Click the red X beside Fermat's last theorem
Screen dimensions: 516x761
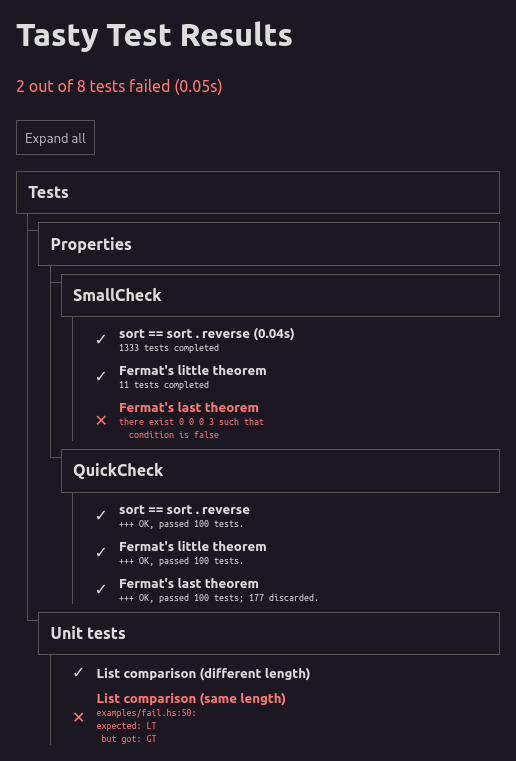click(x=101, y=420)
